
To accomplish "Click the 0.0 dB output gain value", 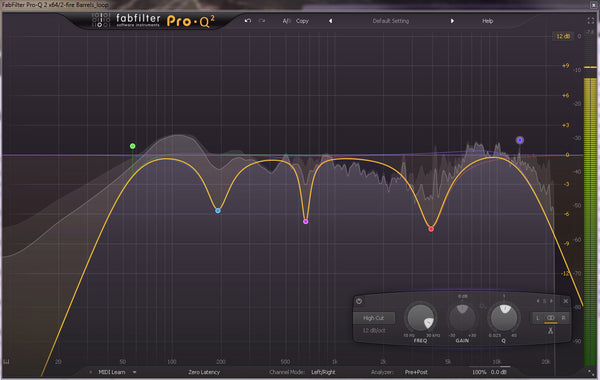I will (x=499, y=372).
